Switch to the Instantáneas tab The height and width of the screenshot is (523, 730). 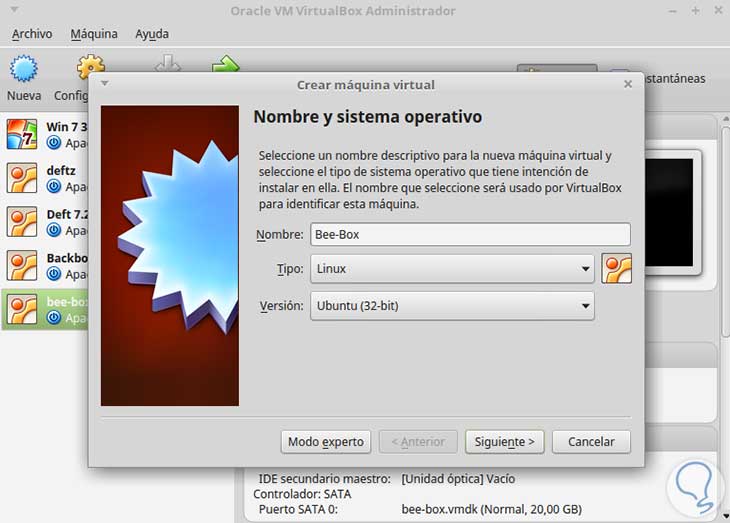coord(676,78)
